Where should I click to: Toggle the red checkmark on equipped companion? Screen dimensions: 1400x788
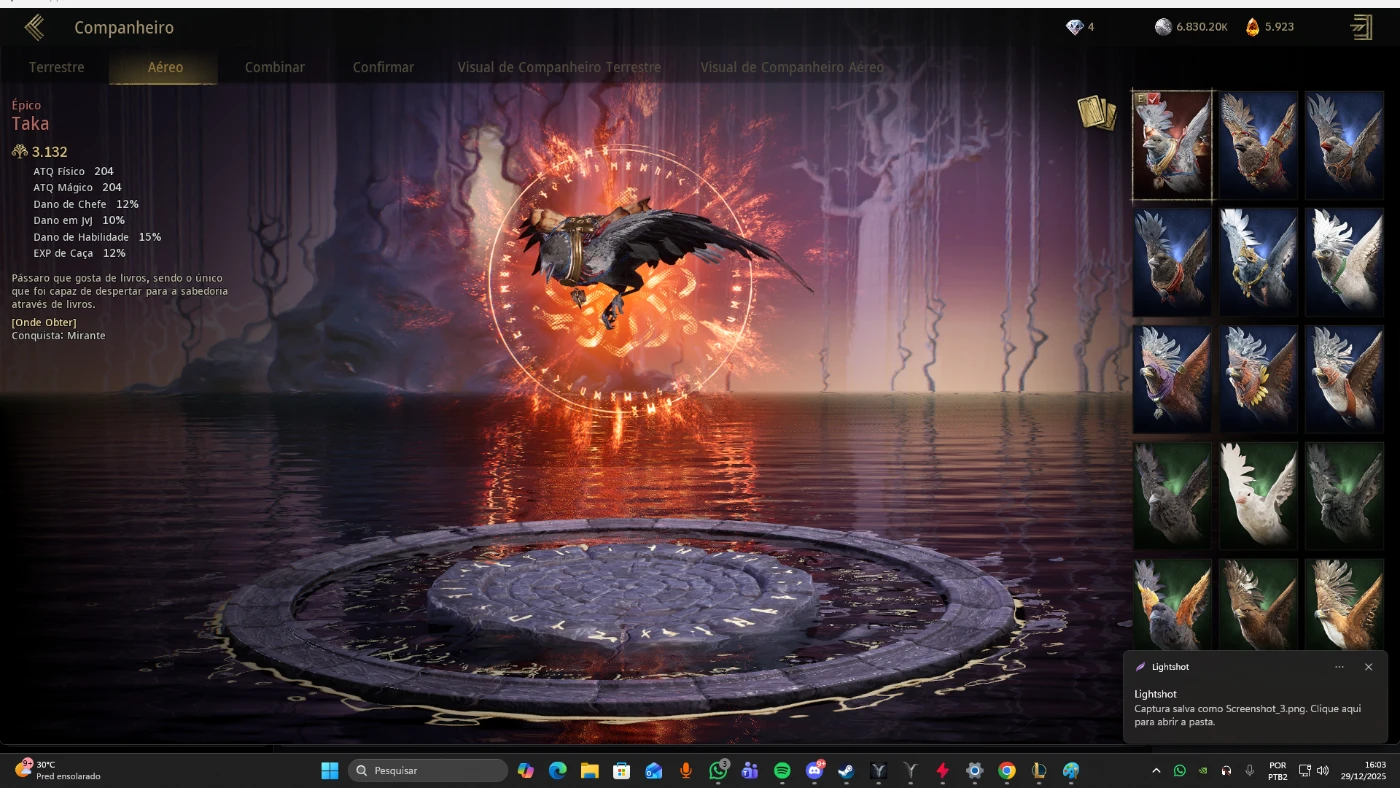(1154, 99)
